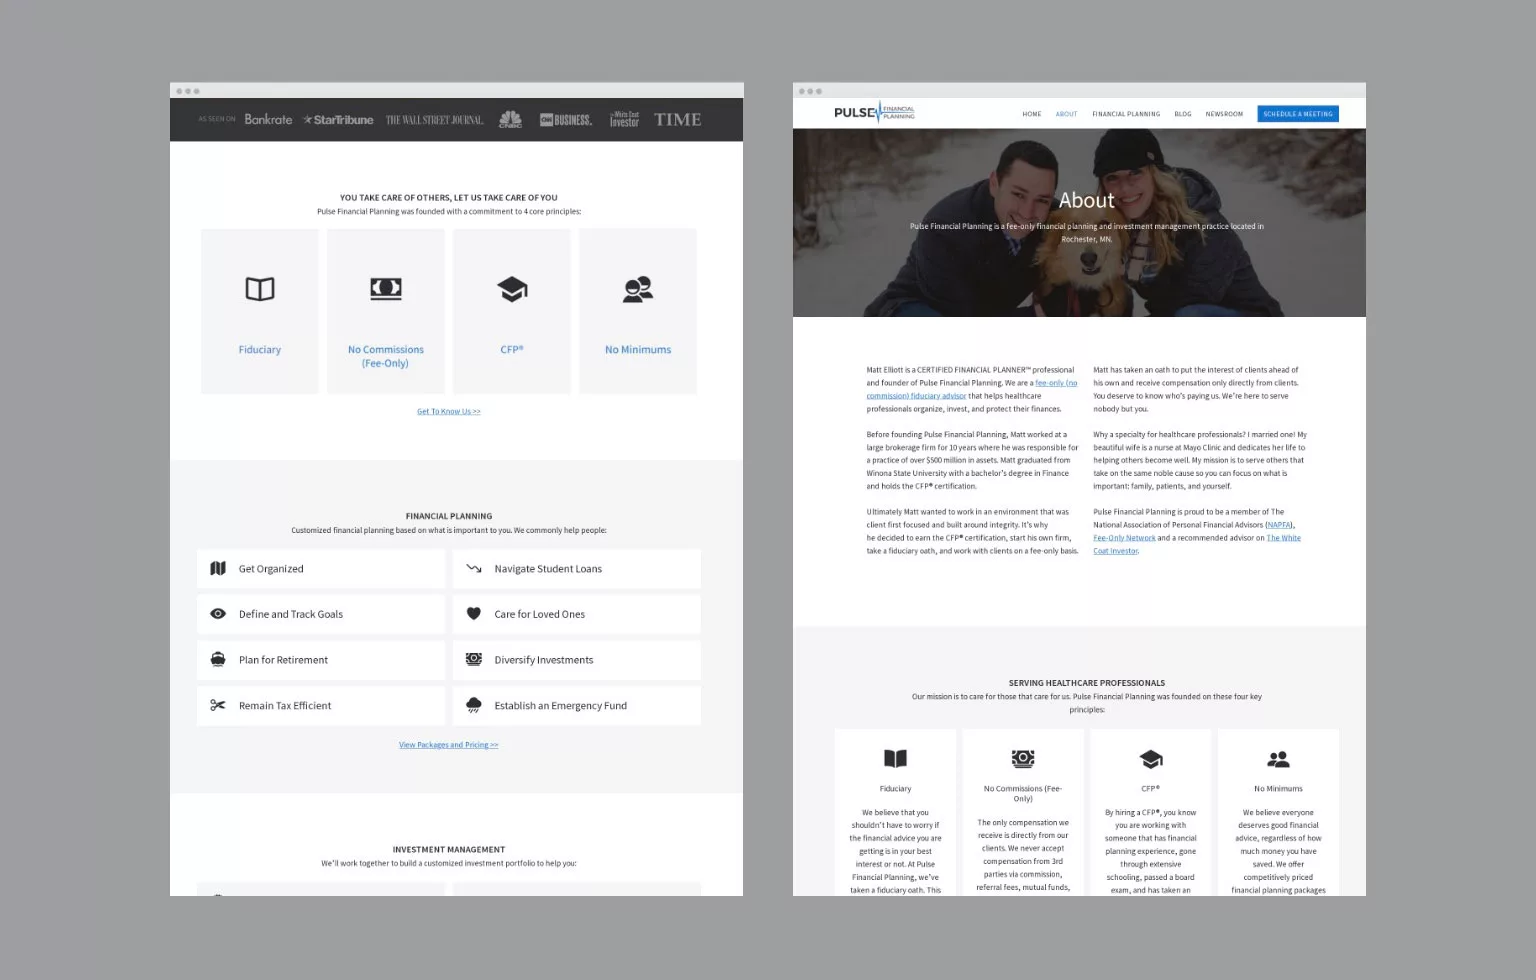Click the rain cloud icon beside Emergency Fund

[x=474, y=706]
